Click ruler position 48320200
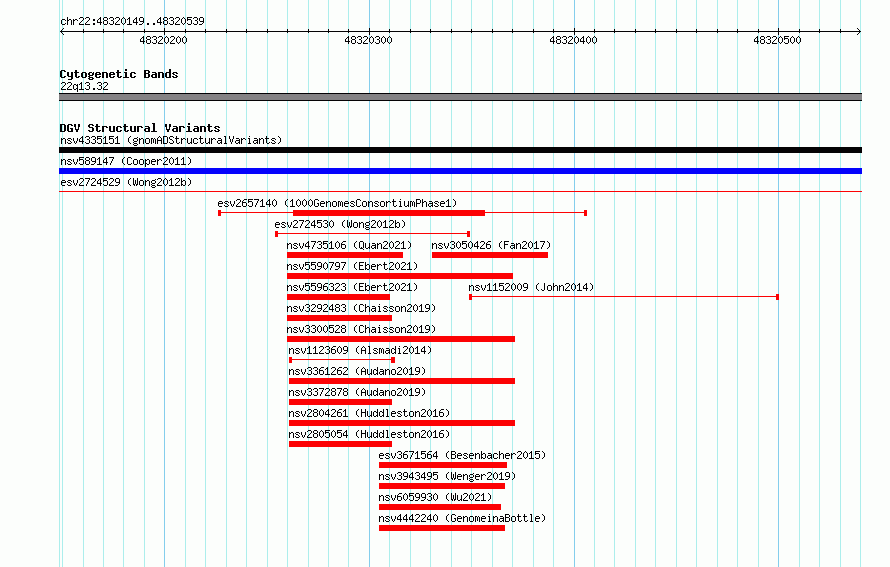 click(163, 40)
